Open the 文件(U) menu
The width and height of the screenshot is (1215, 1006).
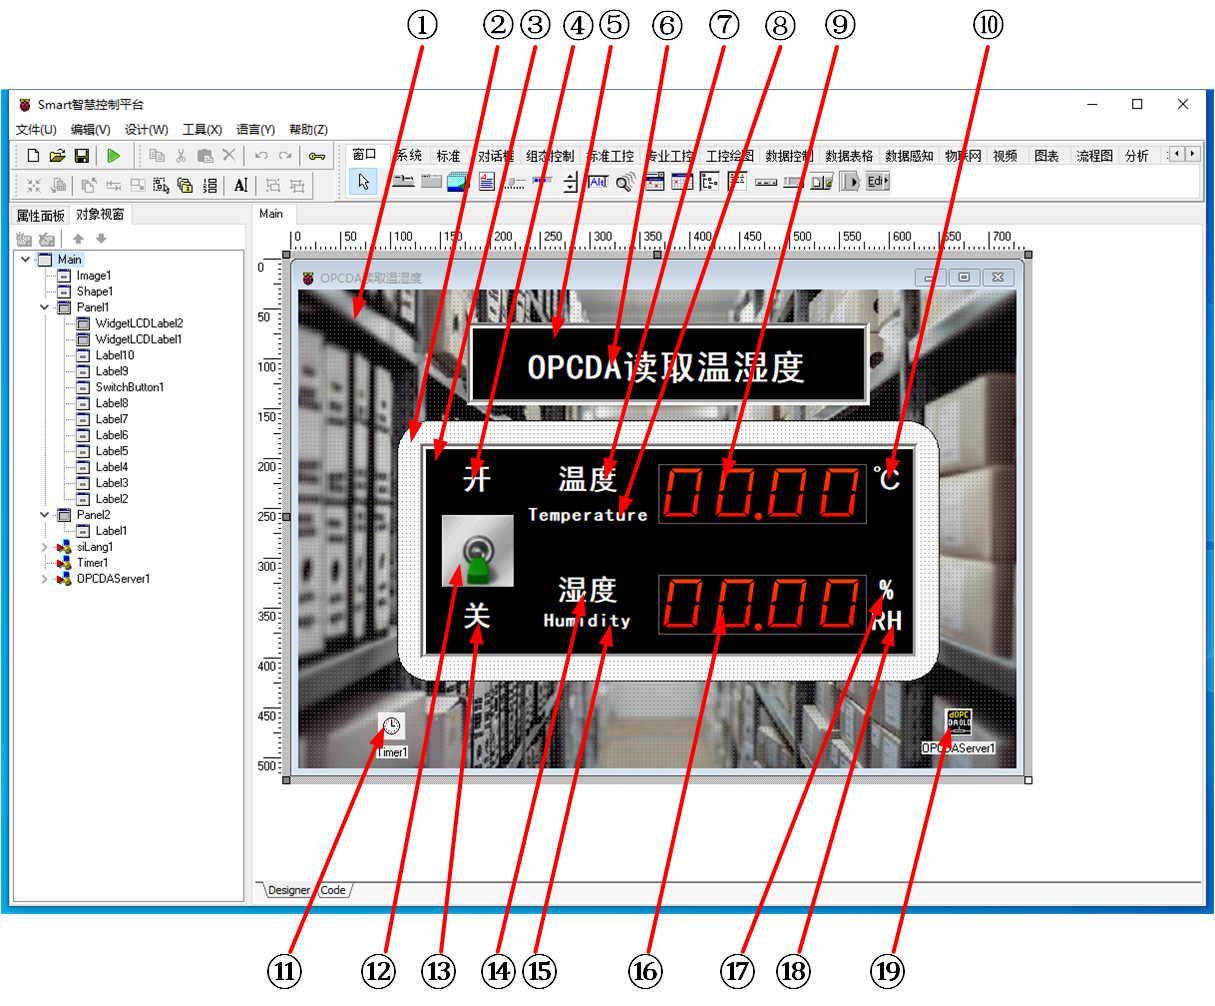36,130
